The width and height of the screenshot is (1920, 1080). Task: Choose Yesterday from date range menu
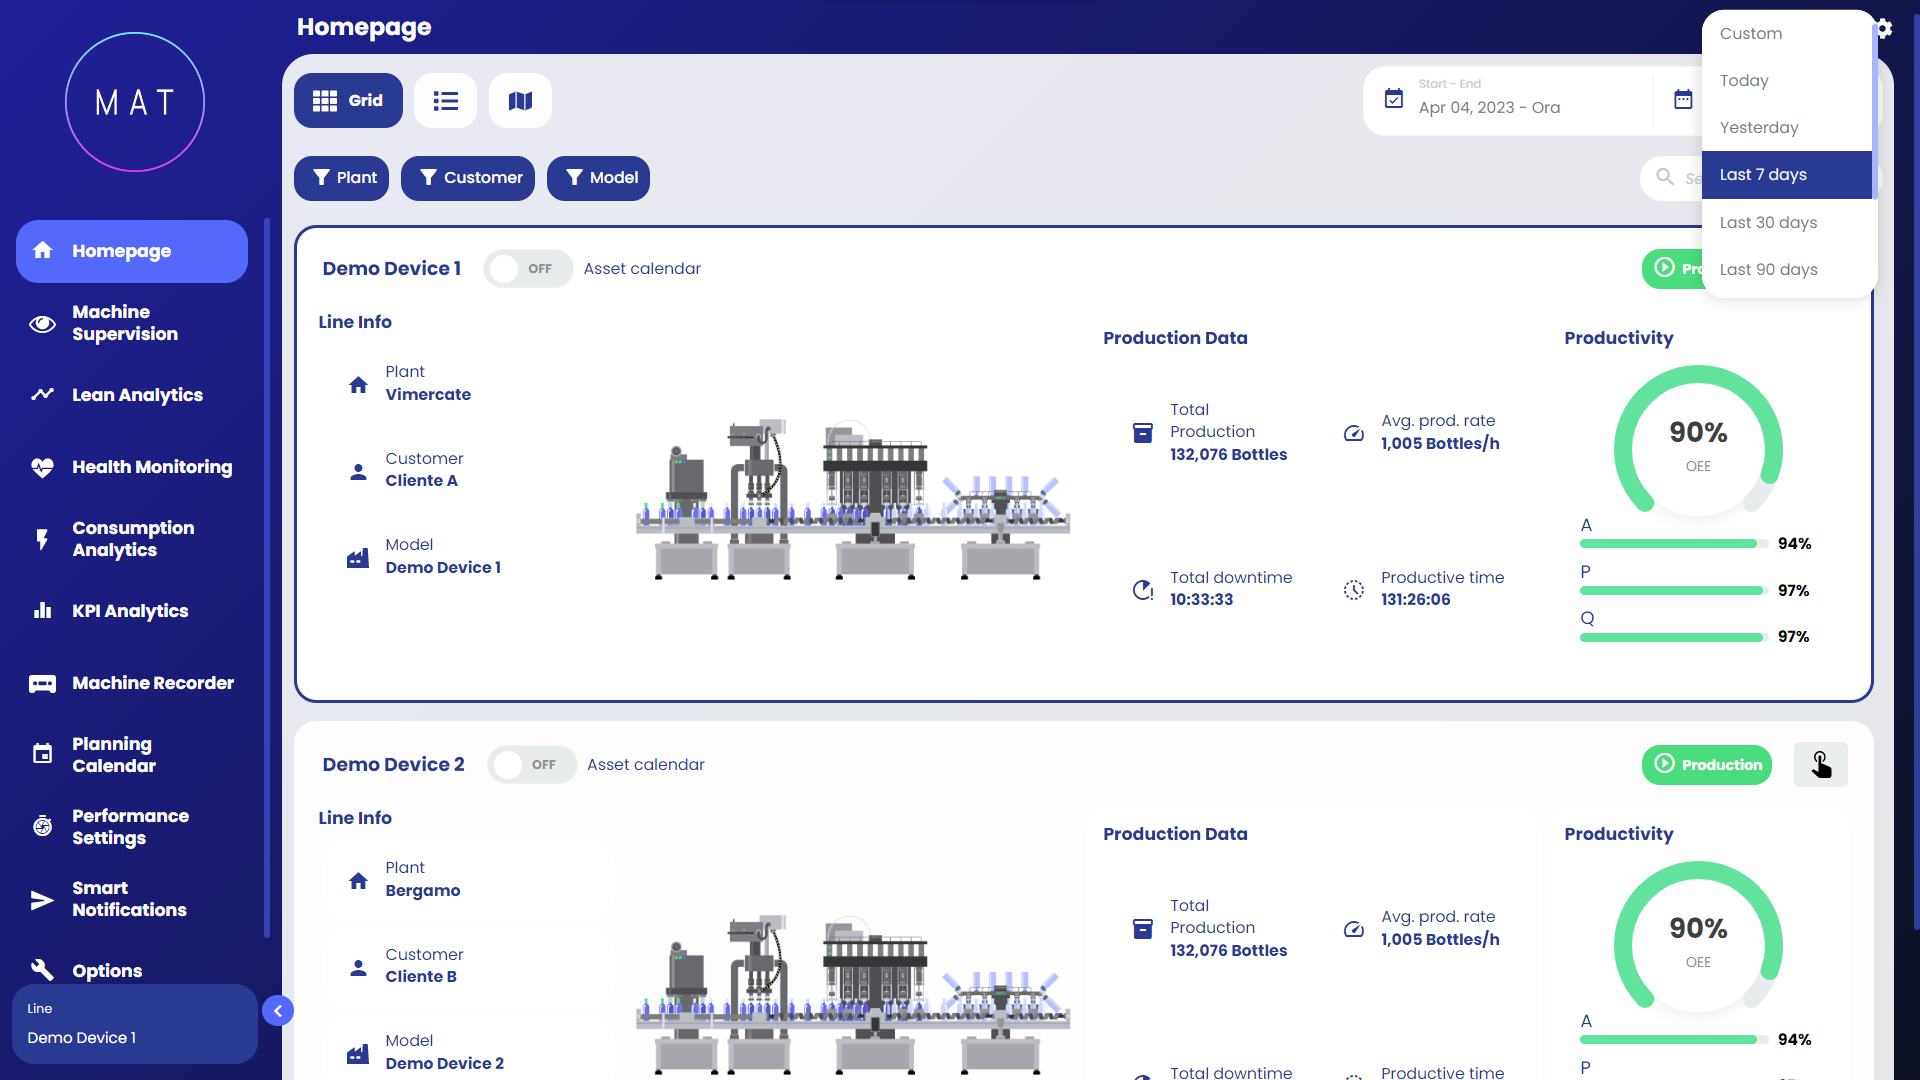click(x=1758, y=128)
